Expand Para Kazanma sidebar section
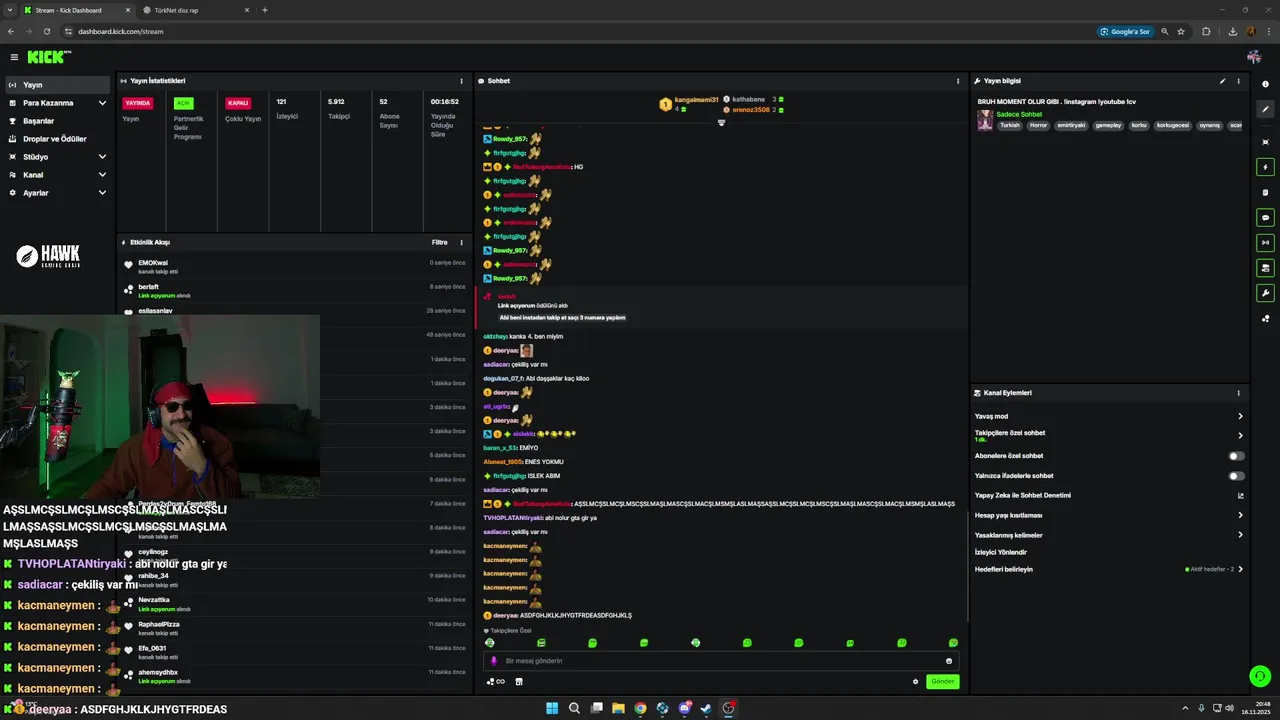The height and width of the screenshot is (720, 1280). point(102,103)
